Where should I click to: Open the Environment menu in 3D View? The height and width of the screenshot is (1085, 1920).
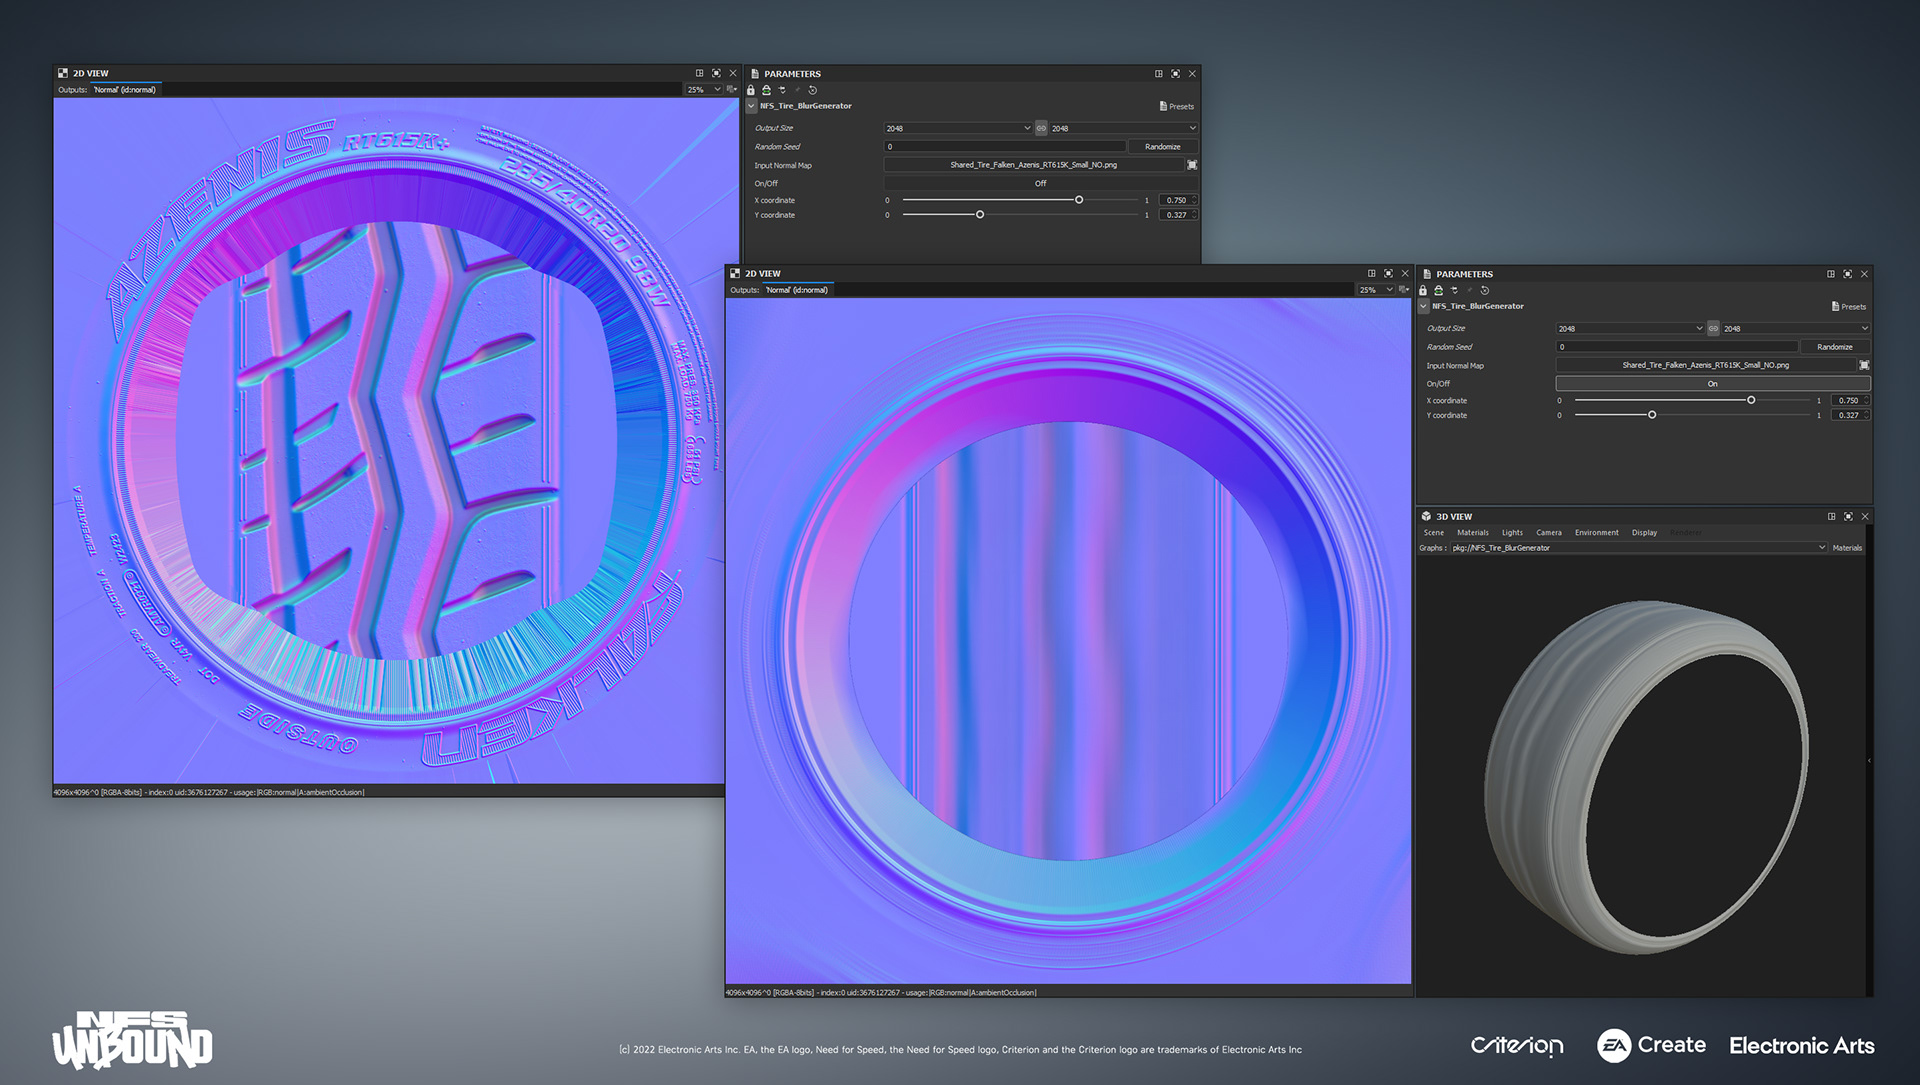pyautogui.click(x=1597, y=533)
